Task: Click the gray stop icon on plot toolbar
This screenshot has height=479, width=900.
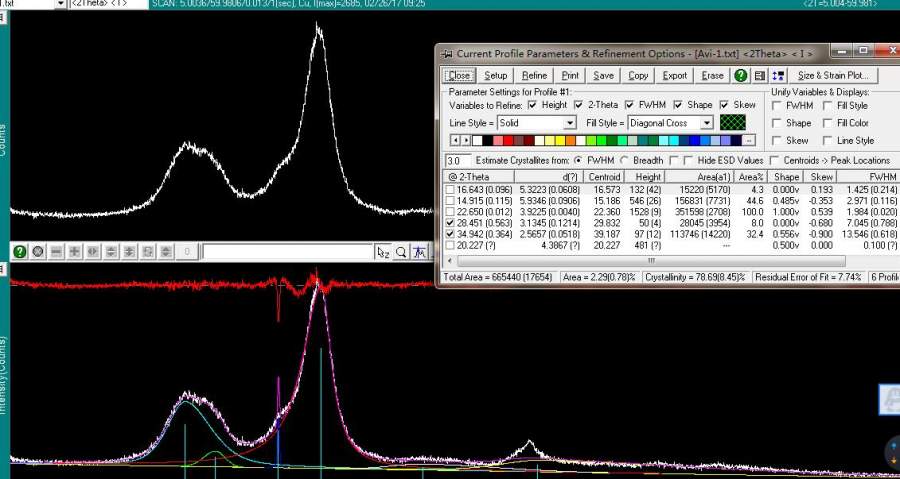Action: 38,253
